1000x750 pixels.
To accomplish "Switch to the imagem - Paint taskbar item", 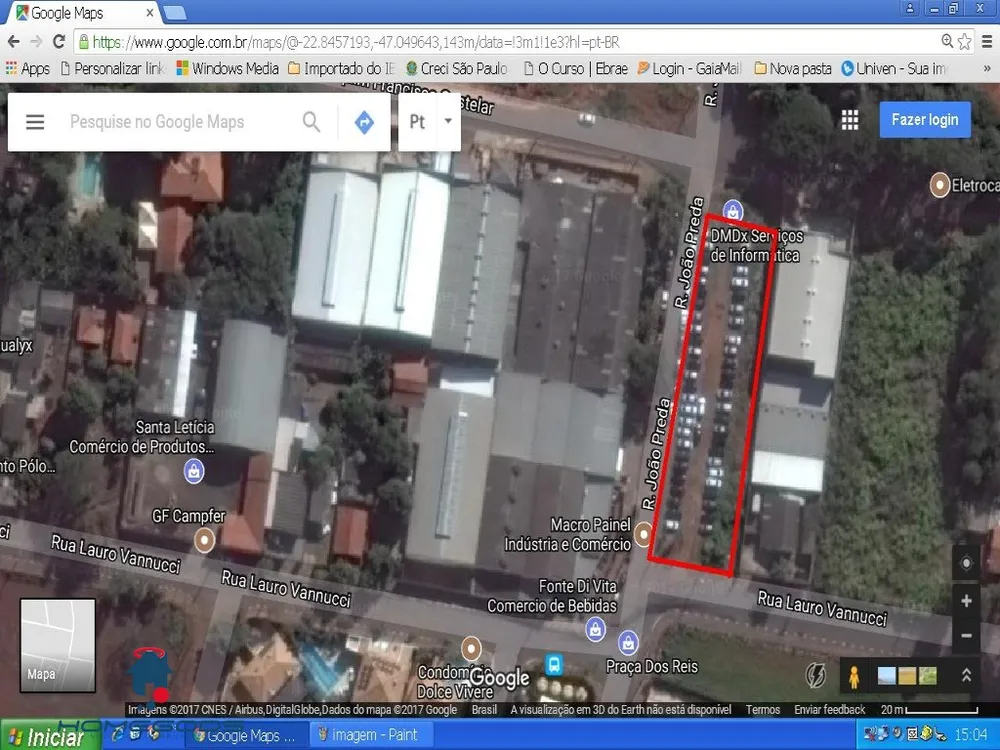I will [369, 735].
